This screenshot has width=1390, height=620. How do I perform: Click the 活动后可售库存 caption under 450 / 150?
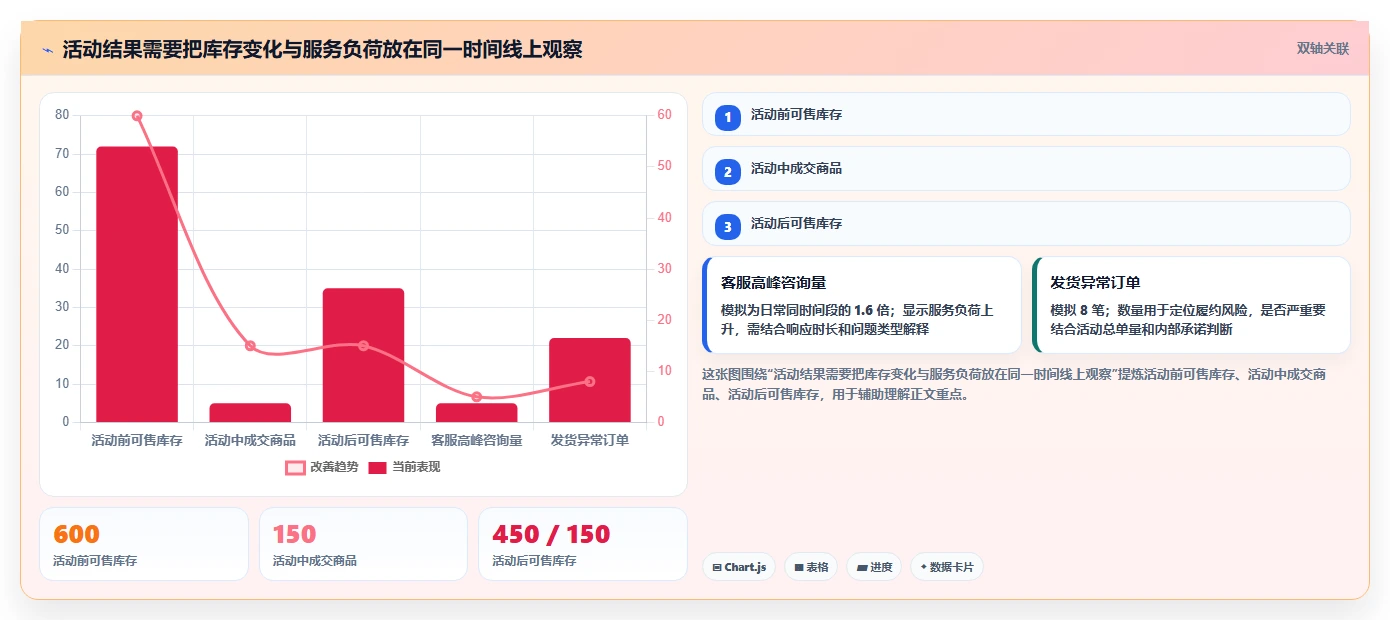point(534,561)
